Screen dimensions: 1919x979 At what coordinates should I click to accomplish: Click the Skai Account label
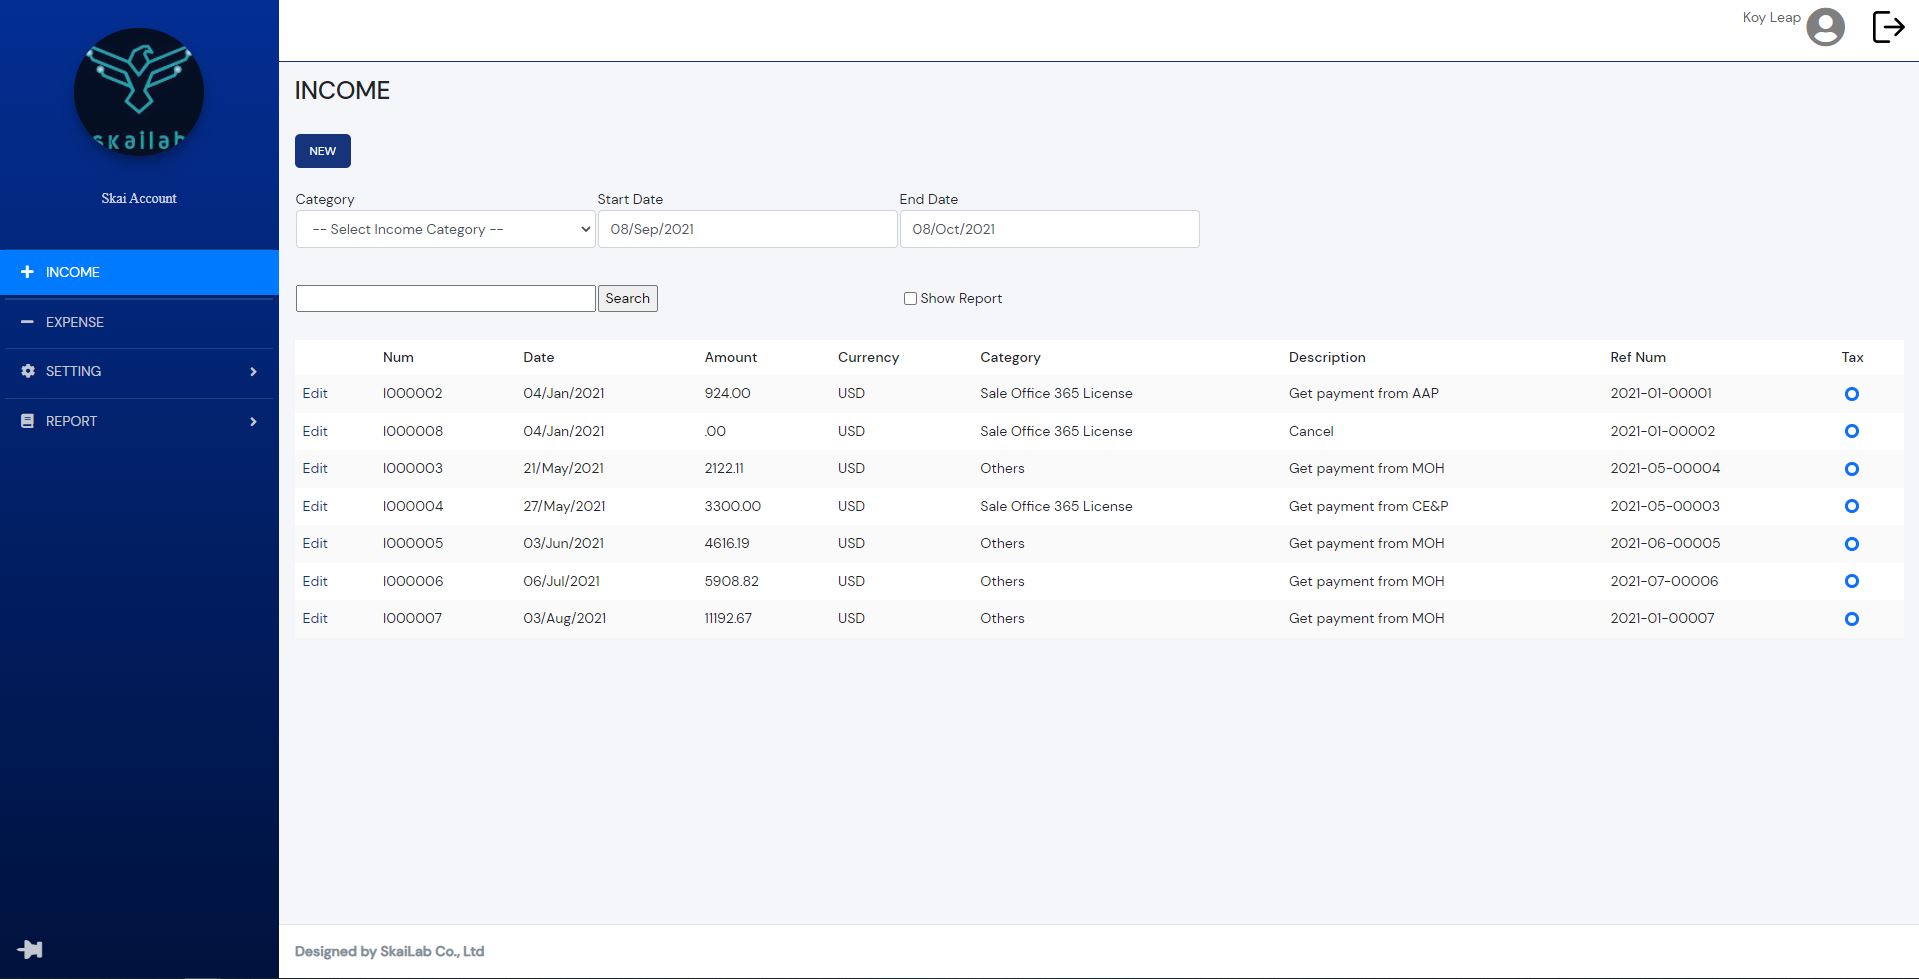point(139,198)
